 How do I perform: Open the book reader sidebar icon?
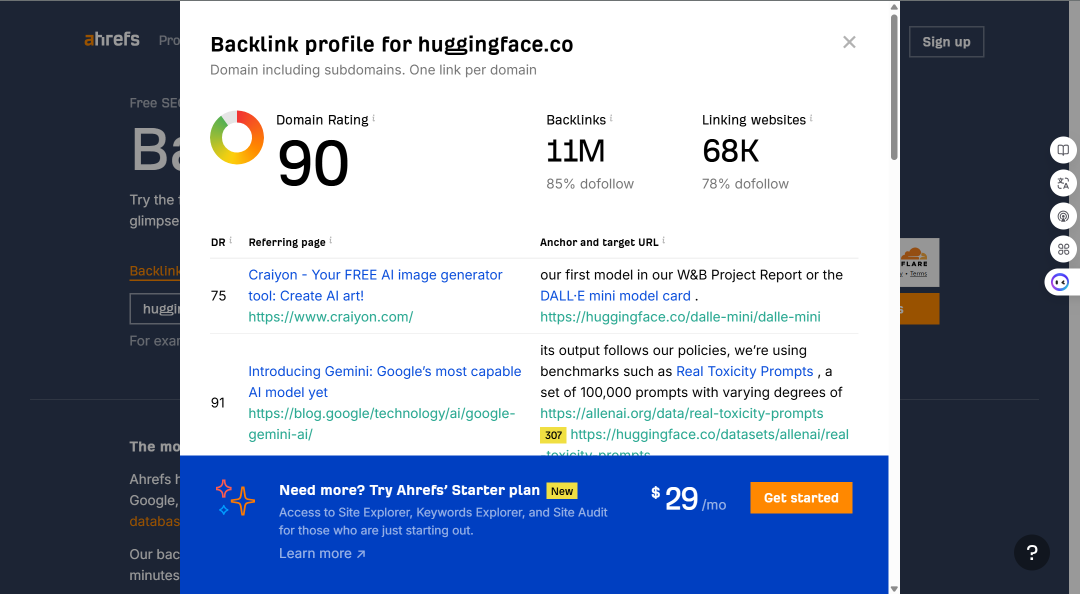1063,150
